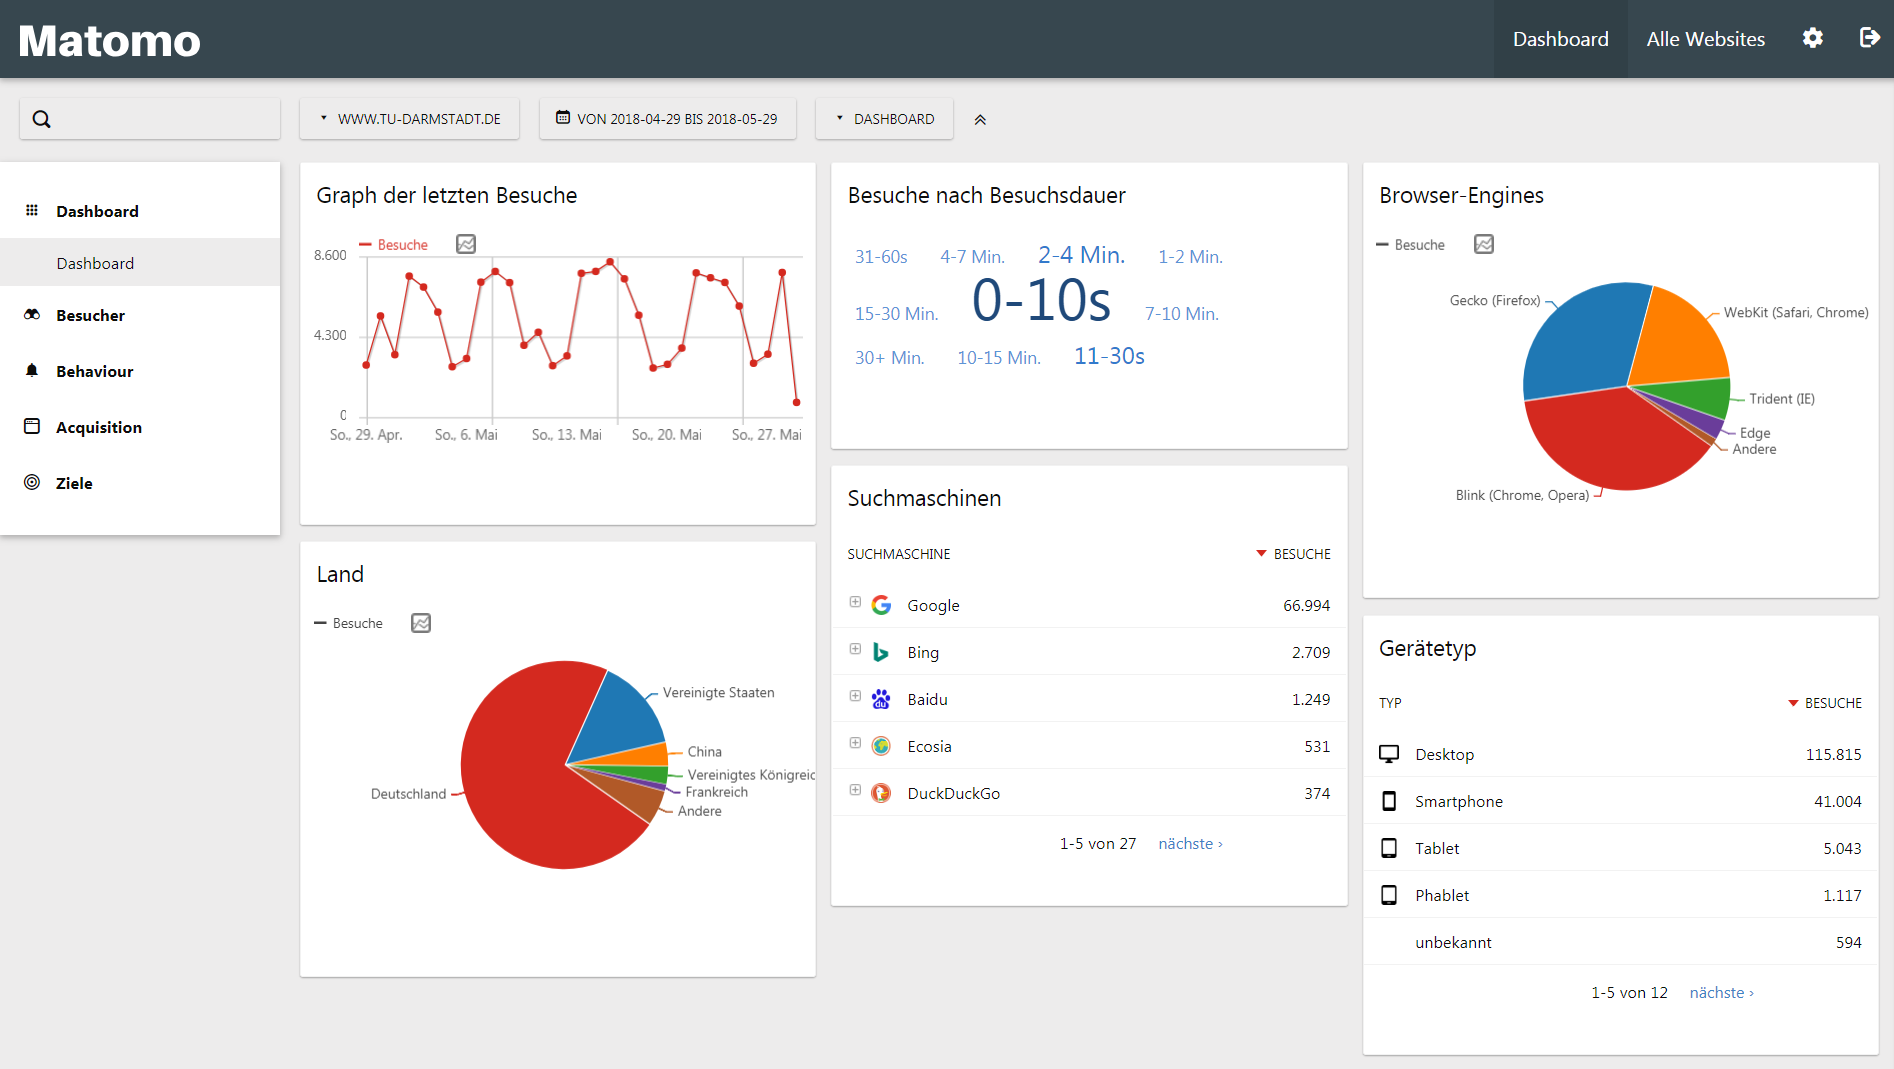Click the Besucher binoculars icon
Viewport: 1894px width, 1069px height.
[x=32, y=314]
